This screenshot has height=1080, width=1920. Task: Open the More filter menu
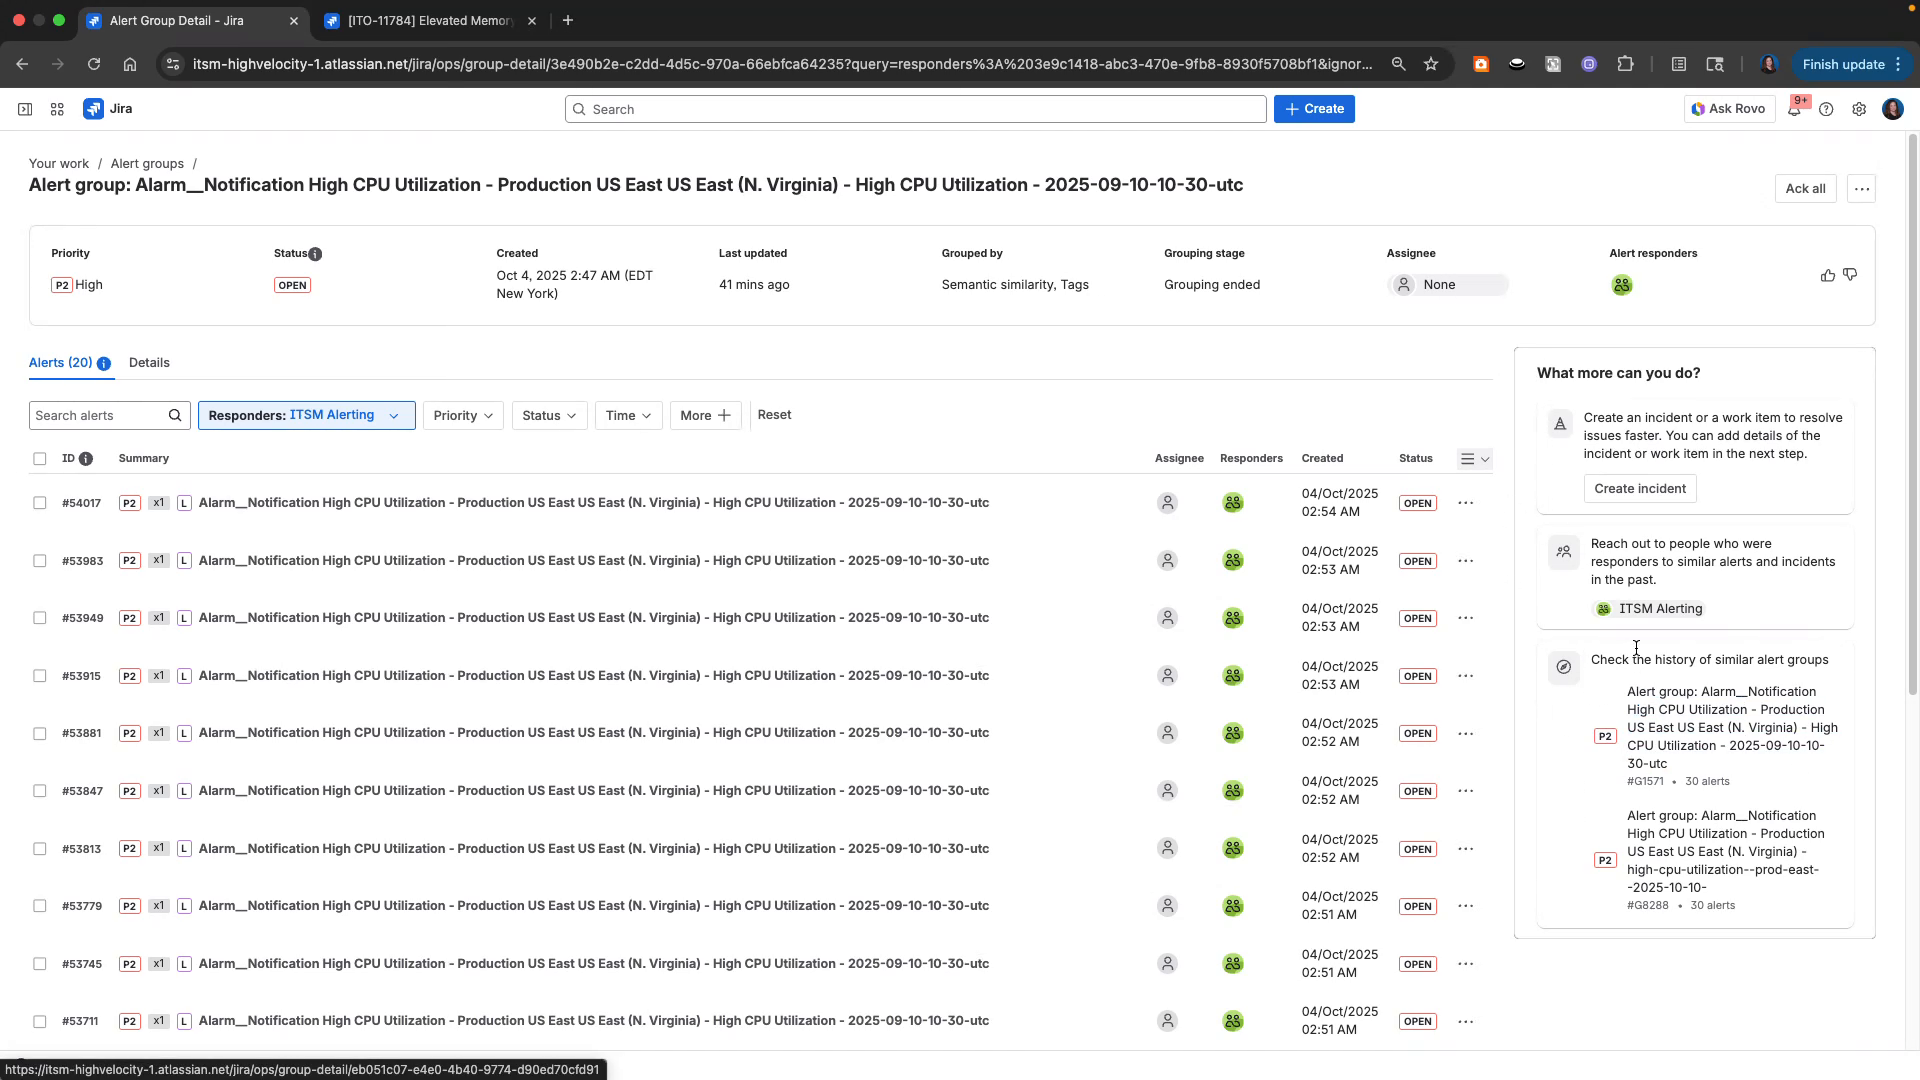[x=704, y=415]
